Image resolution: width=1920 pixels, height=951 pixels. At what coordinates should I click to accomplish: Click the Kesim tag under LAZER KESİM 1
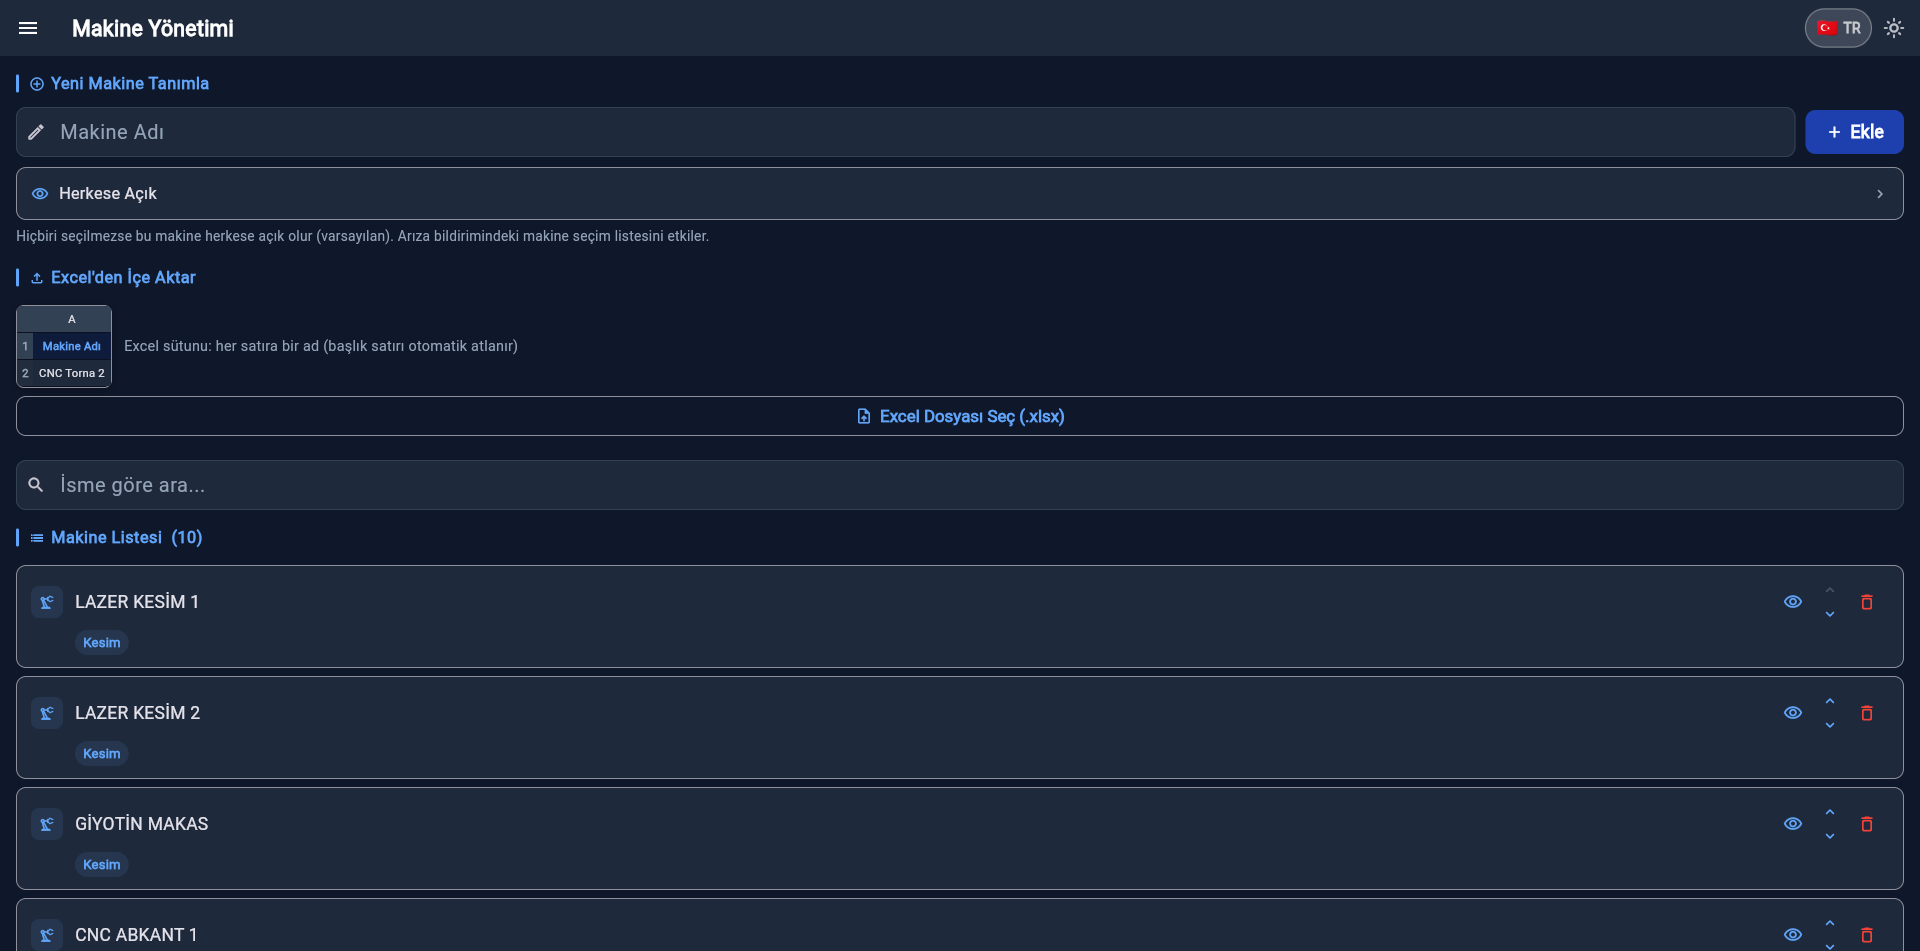coord(102,643)
